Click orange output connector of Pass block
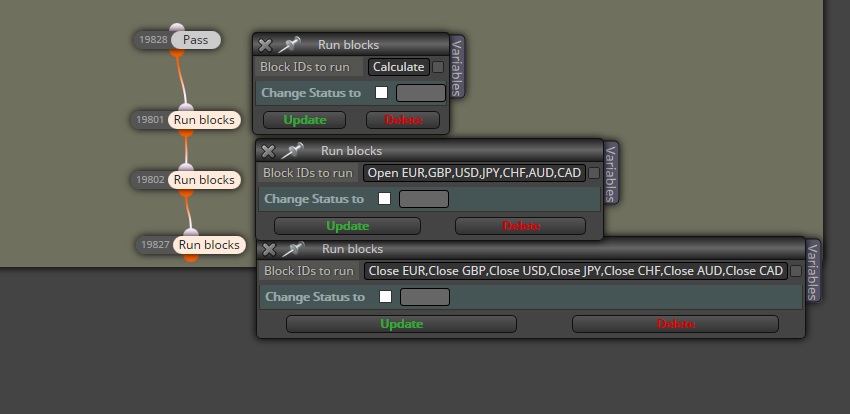 pyautogui.click(x=177, y=53)
